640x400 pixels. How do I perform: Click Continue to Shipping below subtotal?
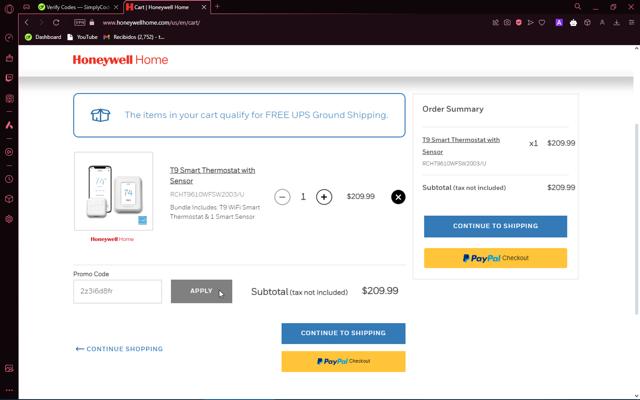coord(343,333)
